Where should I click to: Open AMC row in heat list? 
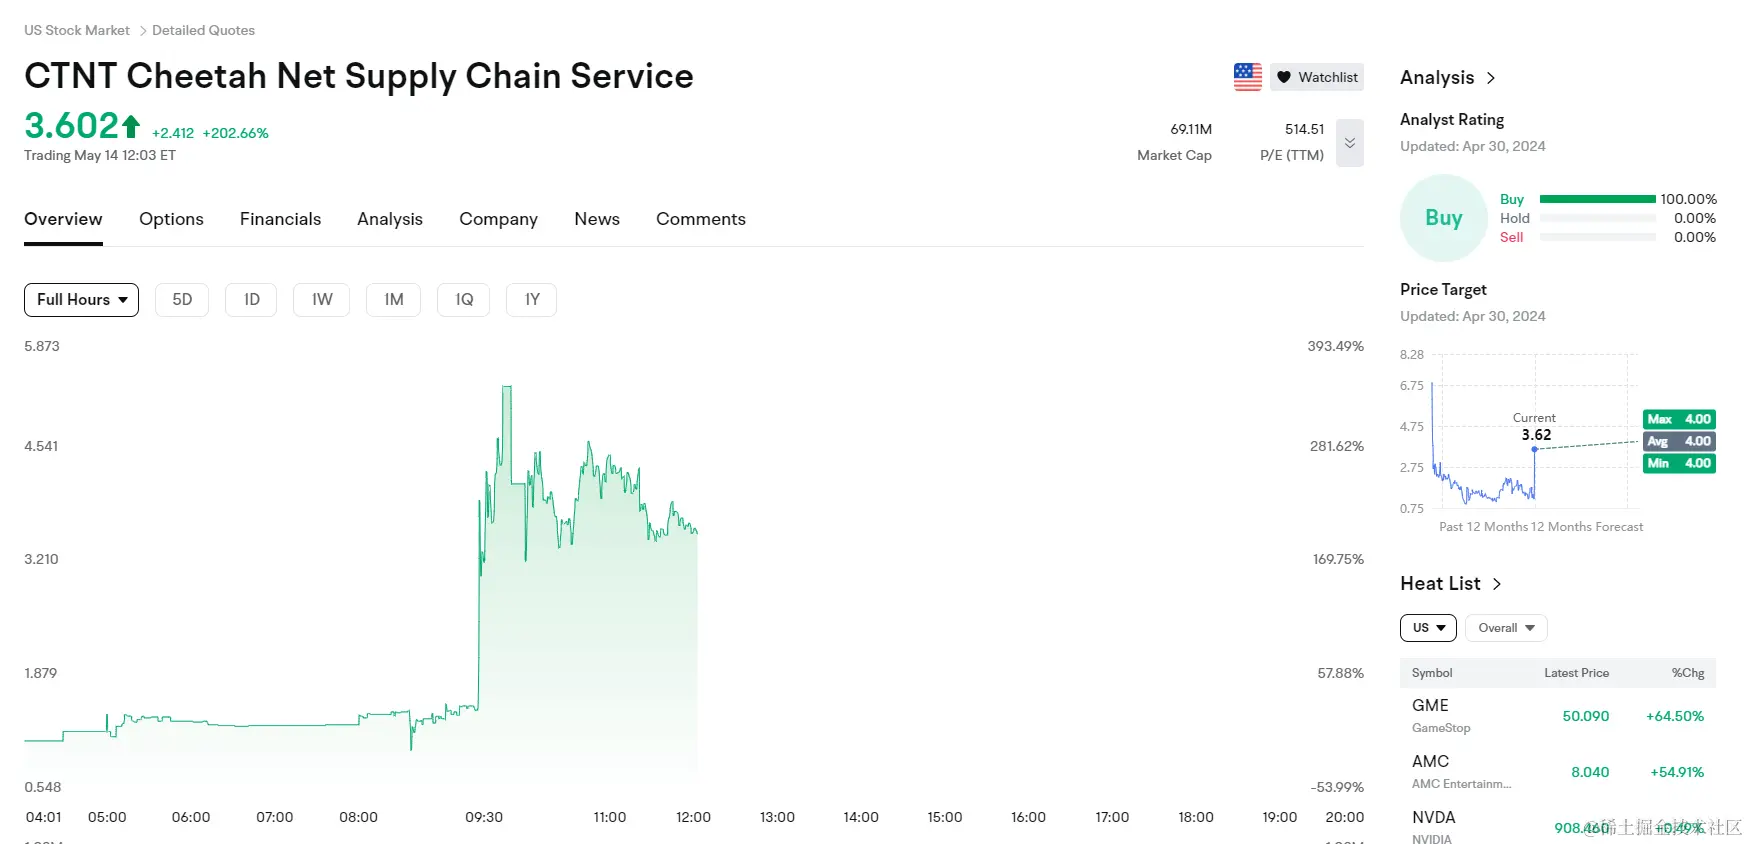[1558, 772]
